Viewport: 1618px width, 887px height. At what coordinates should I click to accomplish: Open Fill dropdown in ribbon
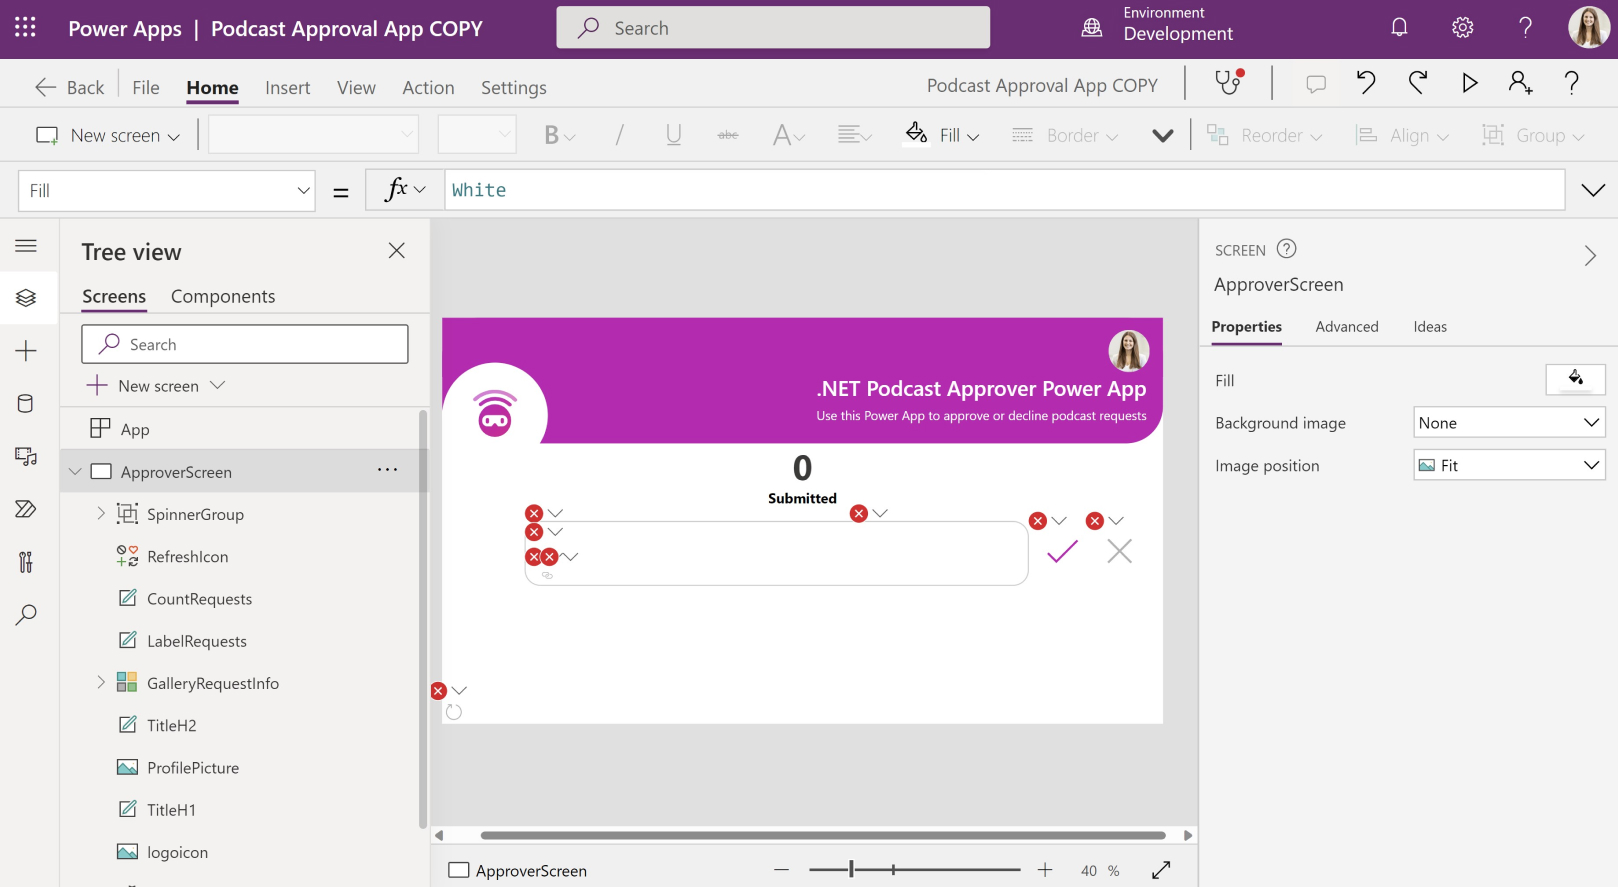tap(943, 135)
